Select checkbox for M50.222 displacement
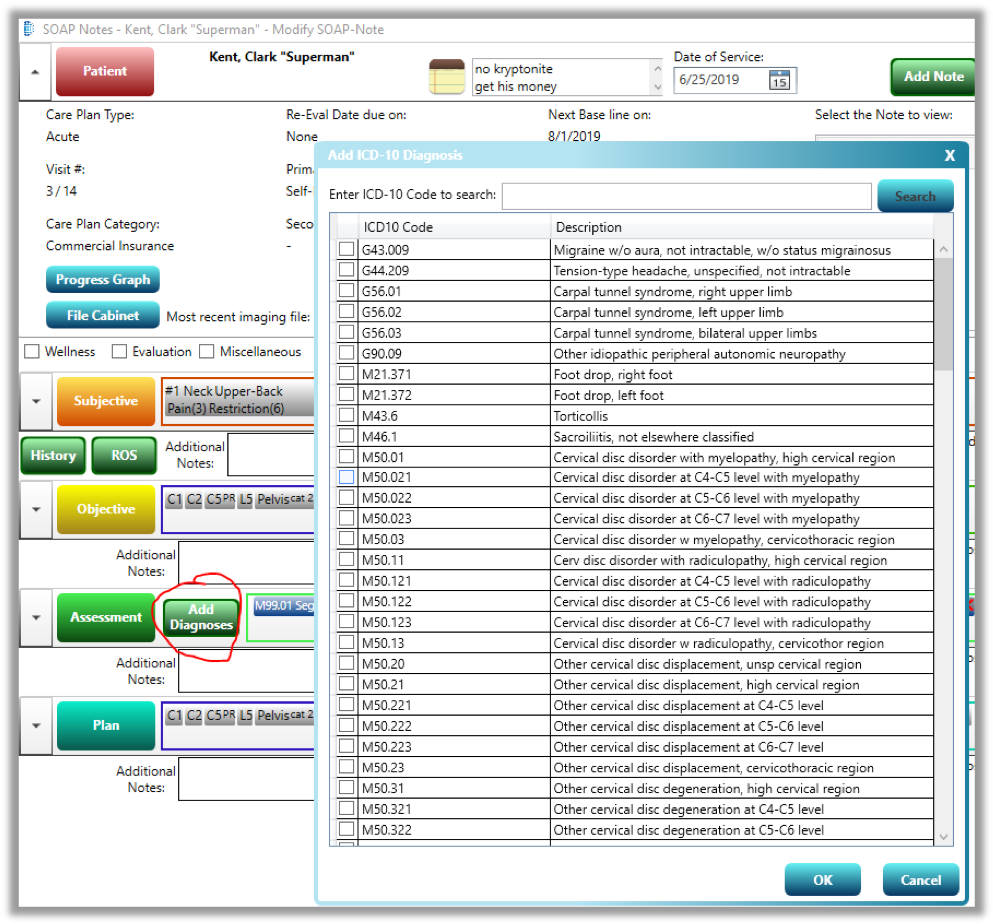The width and height of the screenshot is (993, 924). coord(346,725)
